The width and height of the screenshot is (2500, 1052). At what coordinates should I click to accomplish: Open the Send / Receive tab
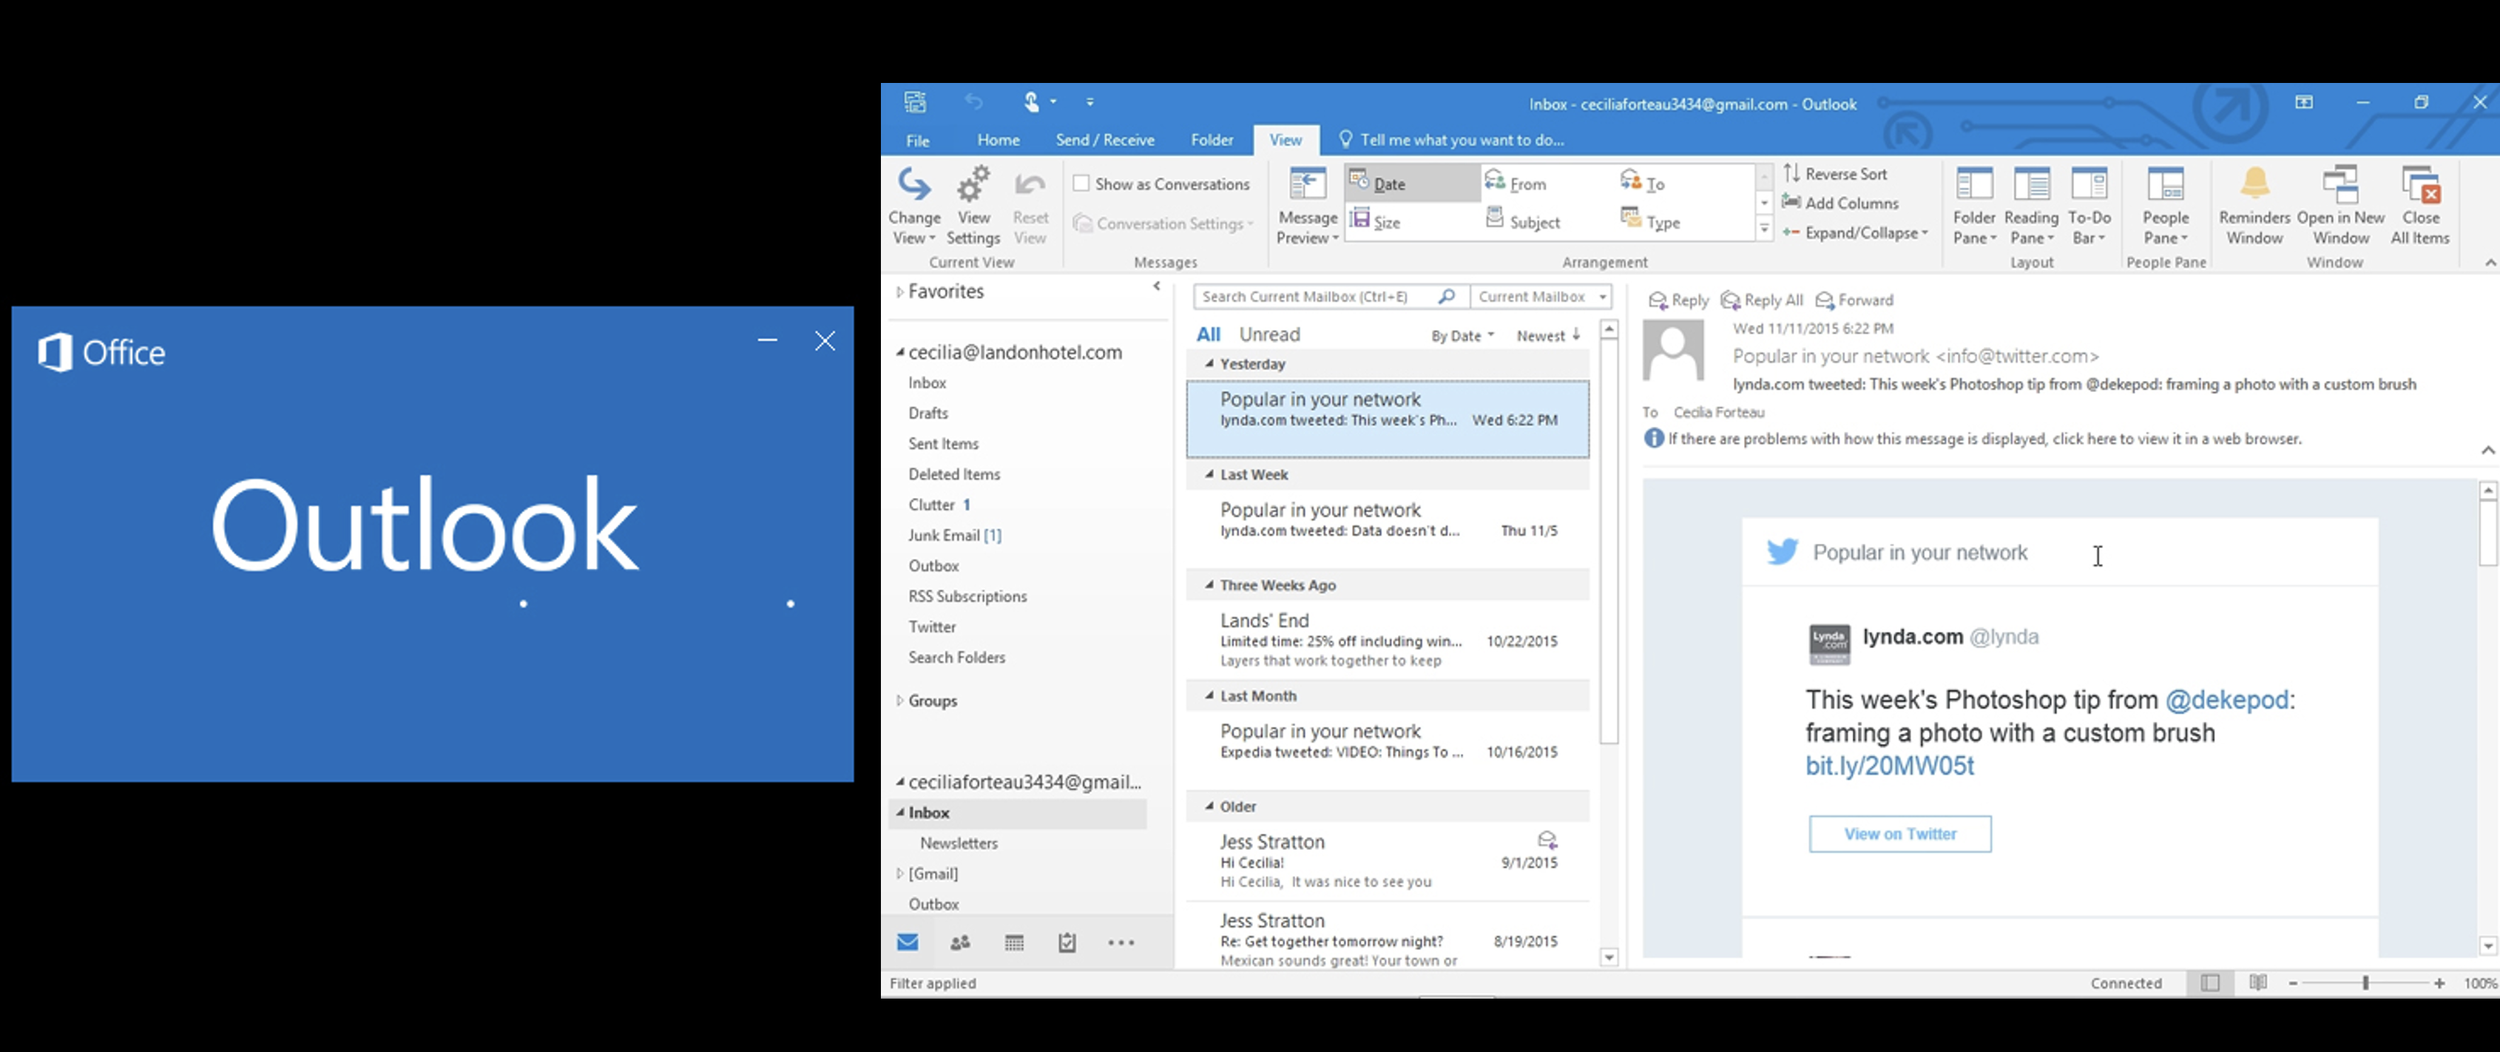(x=1105, y=140)
